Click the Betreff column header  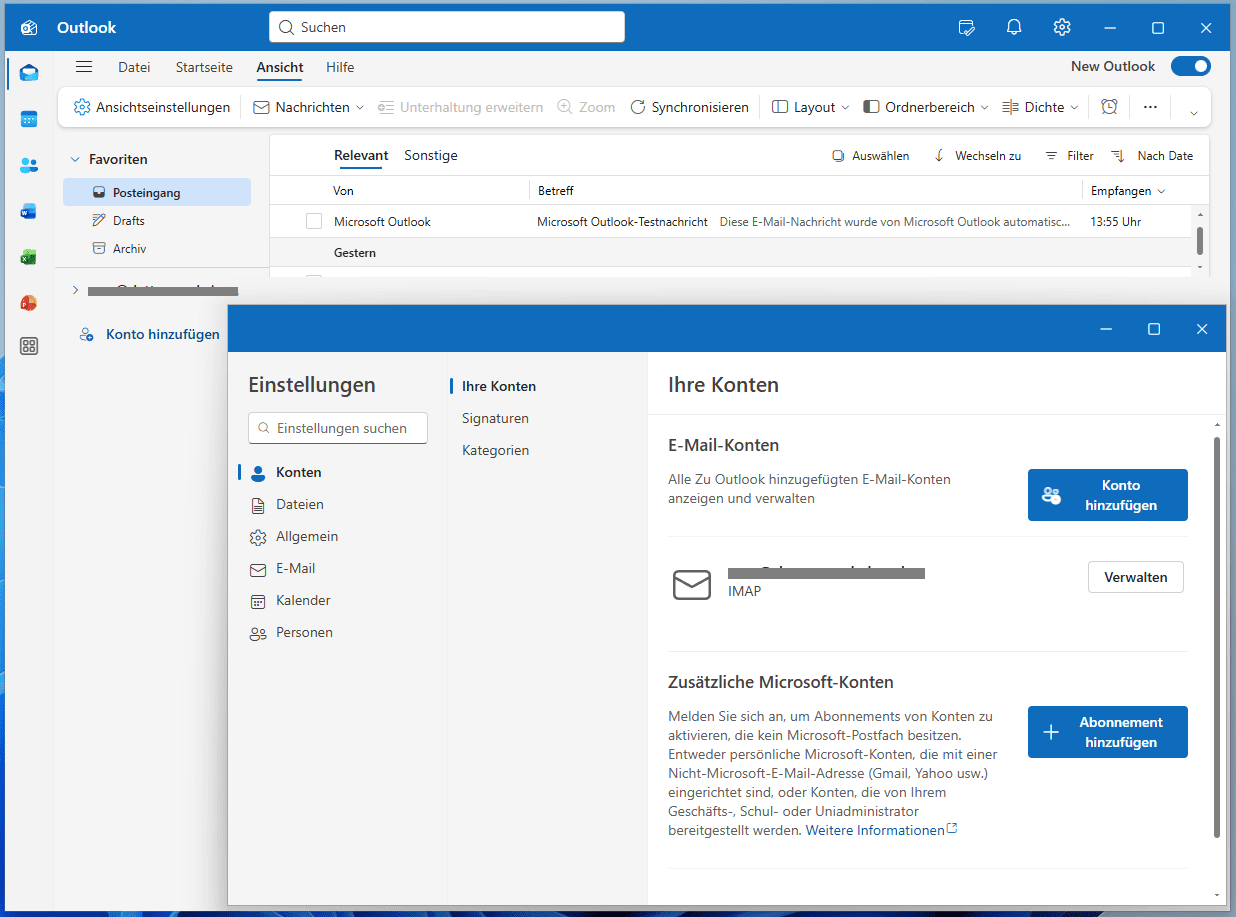click(x=556, y=190)
